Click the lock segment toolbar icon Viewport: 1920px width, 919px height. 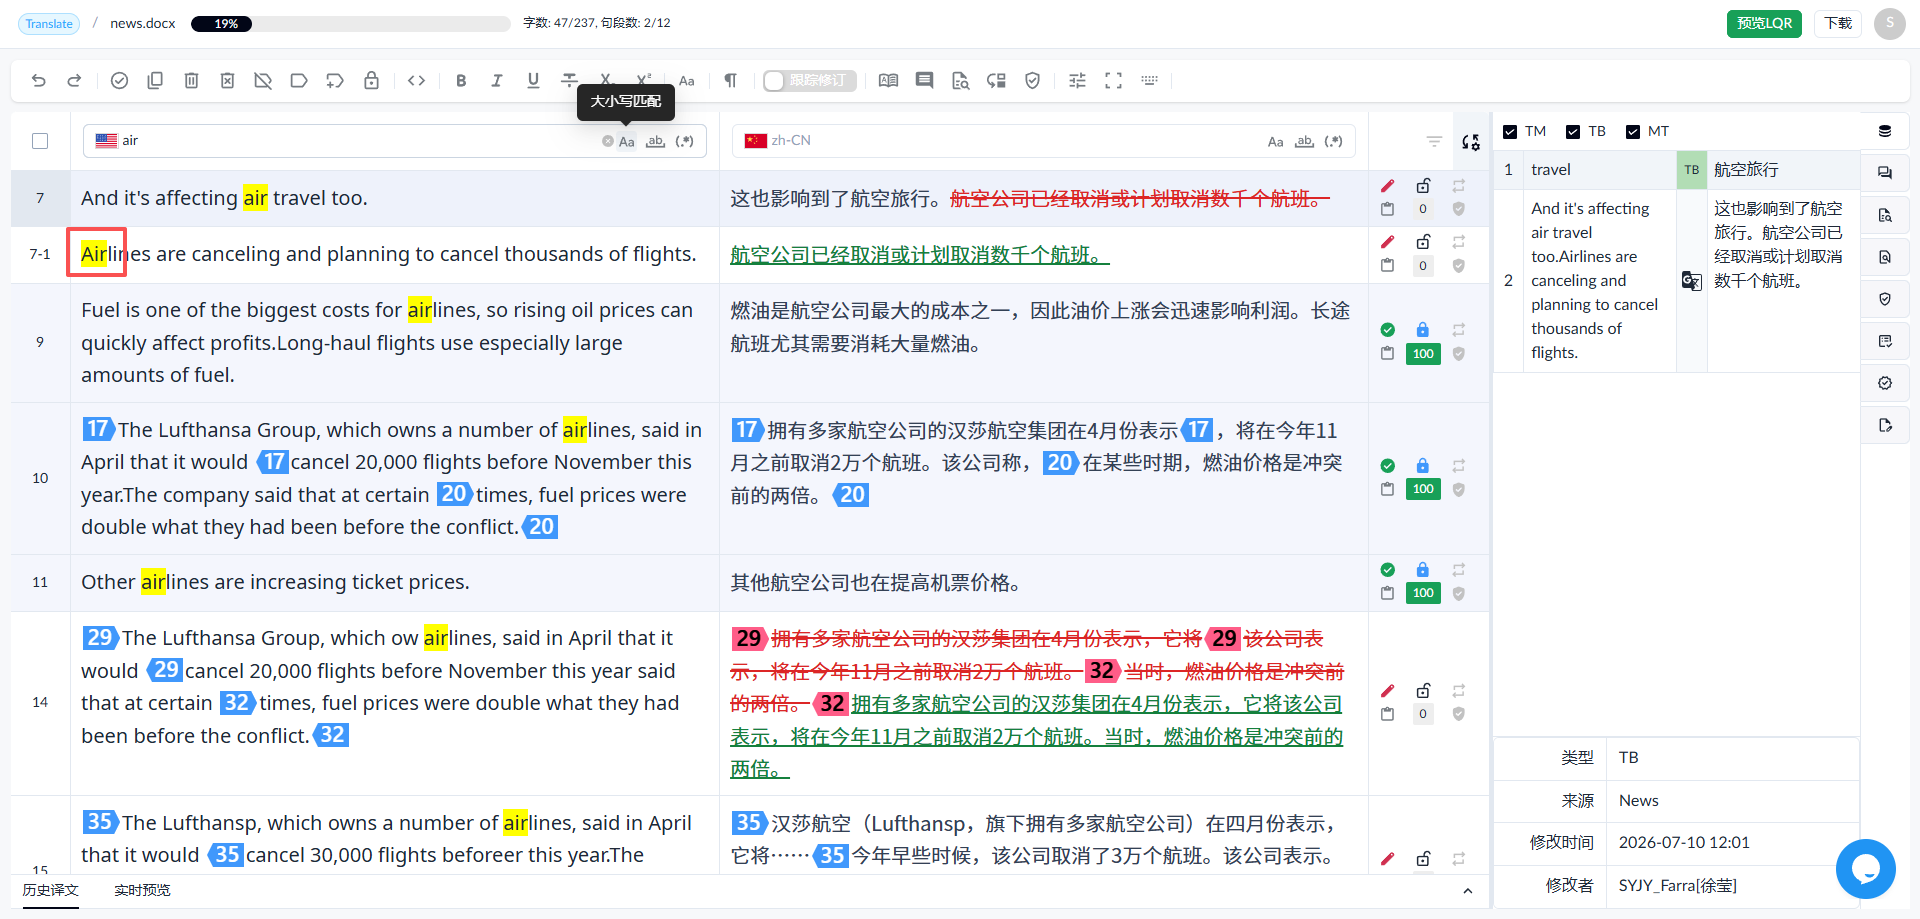pos(371,81)
